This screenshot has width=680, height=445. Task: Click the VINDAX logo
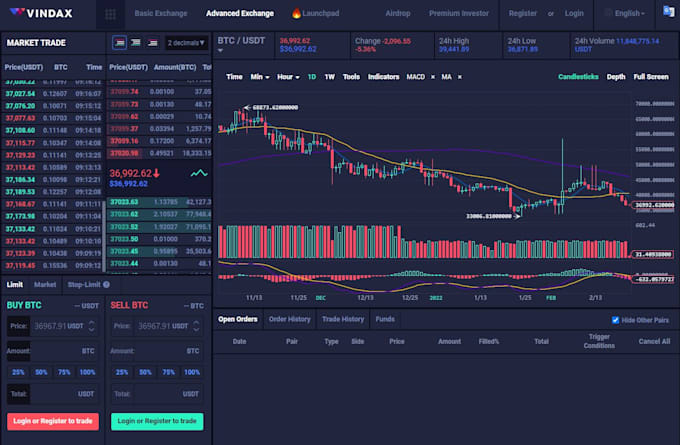point(41,13)
